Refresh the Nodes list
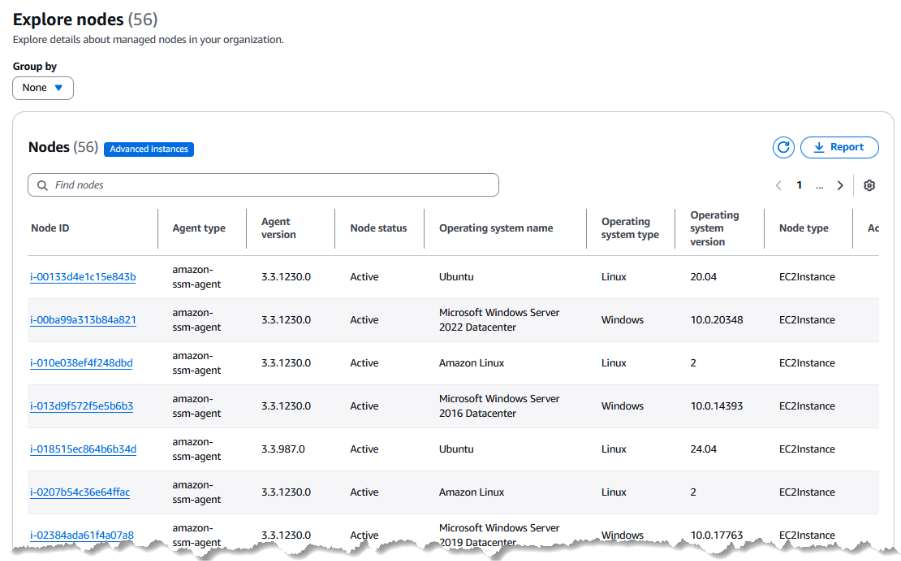901x561 pixels. click(783, 148)
